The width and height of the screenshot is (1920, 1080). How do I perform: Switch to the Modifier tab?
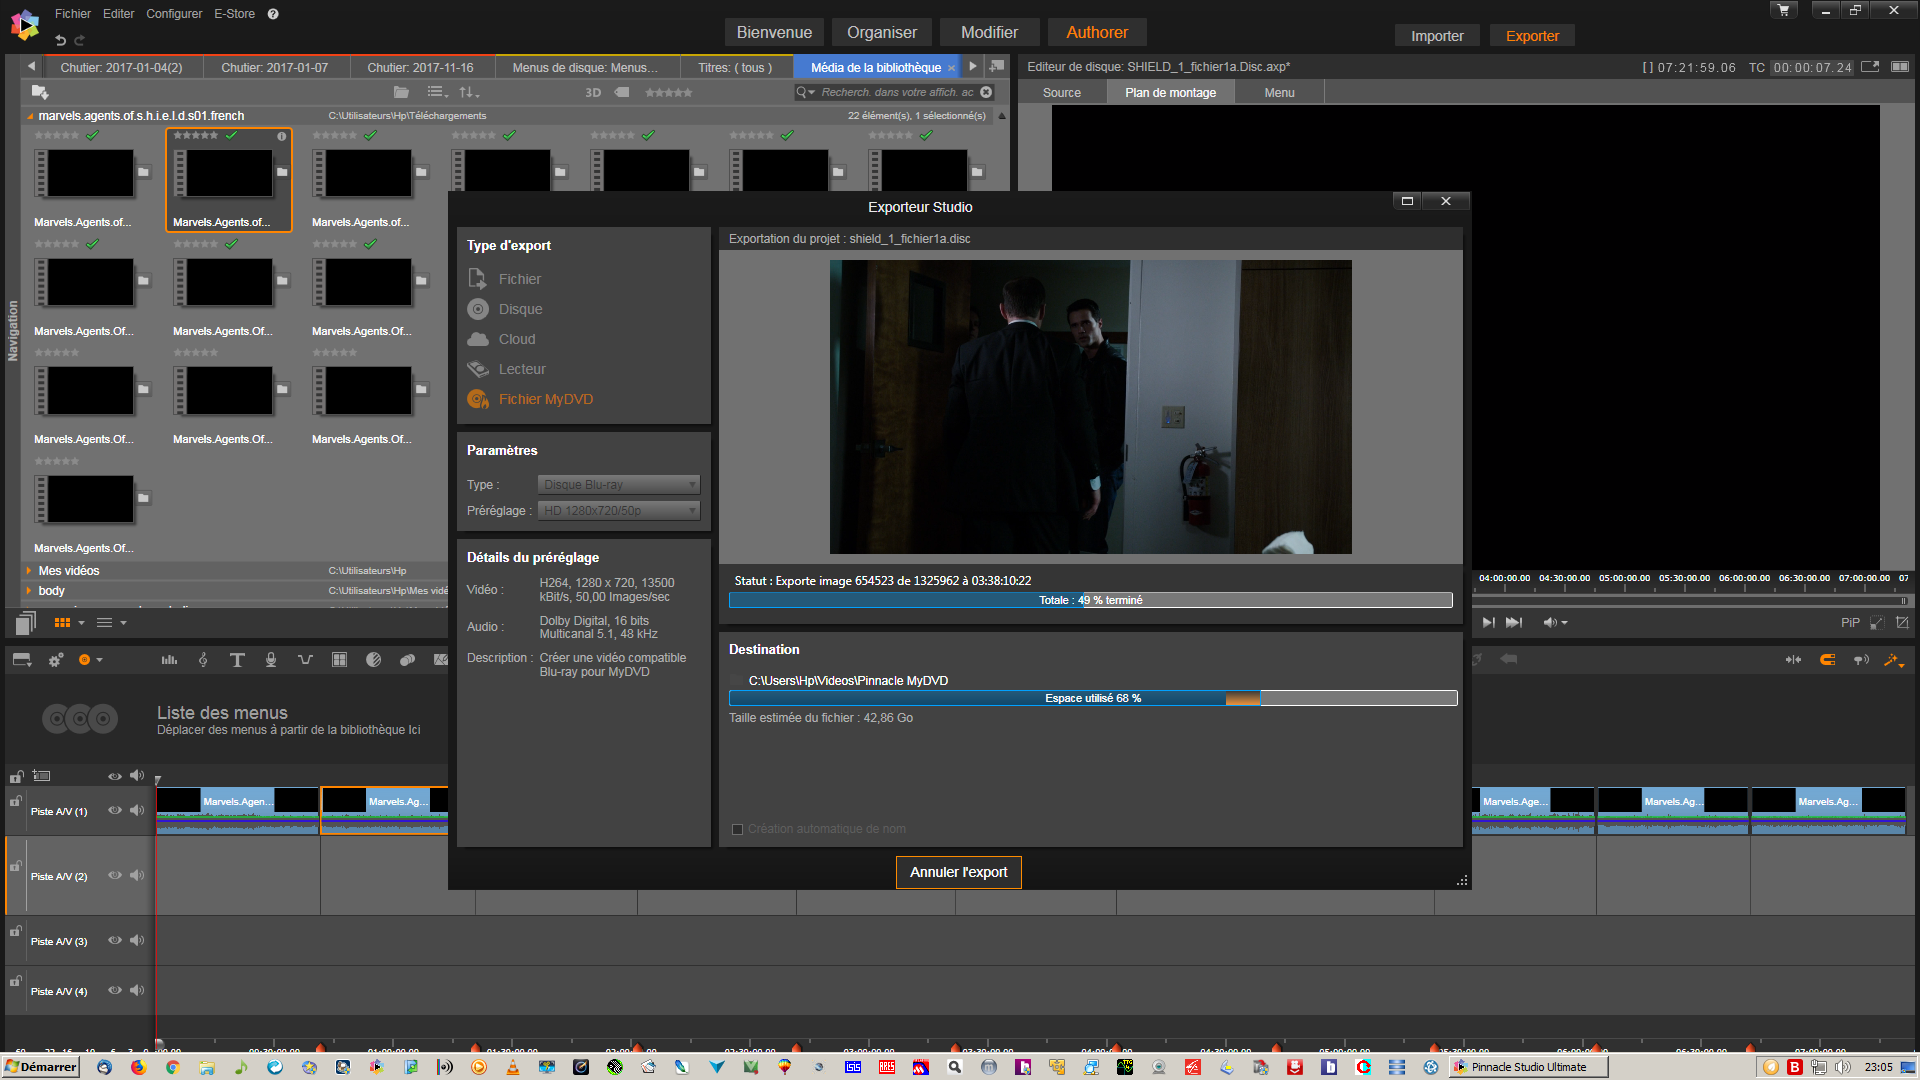pos(989,32)
